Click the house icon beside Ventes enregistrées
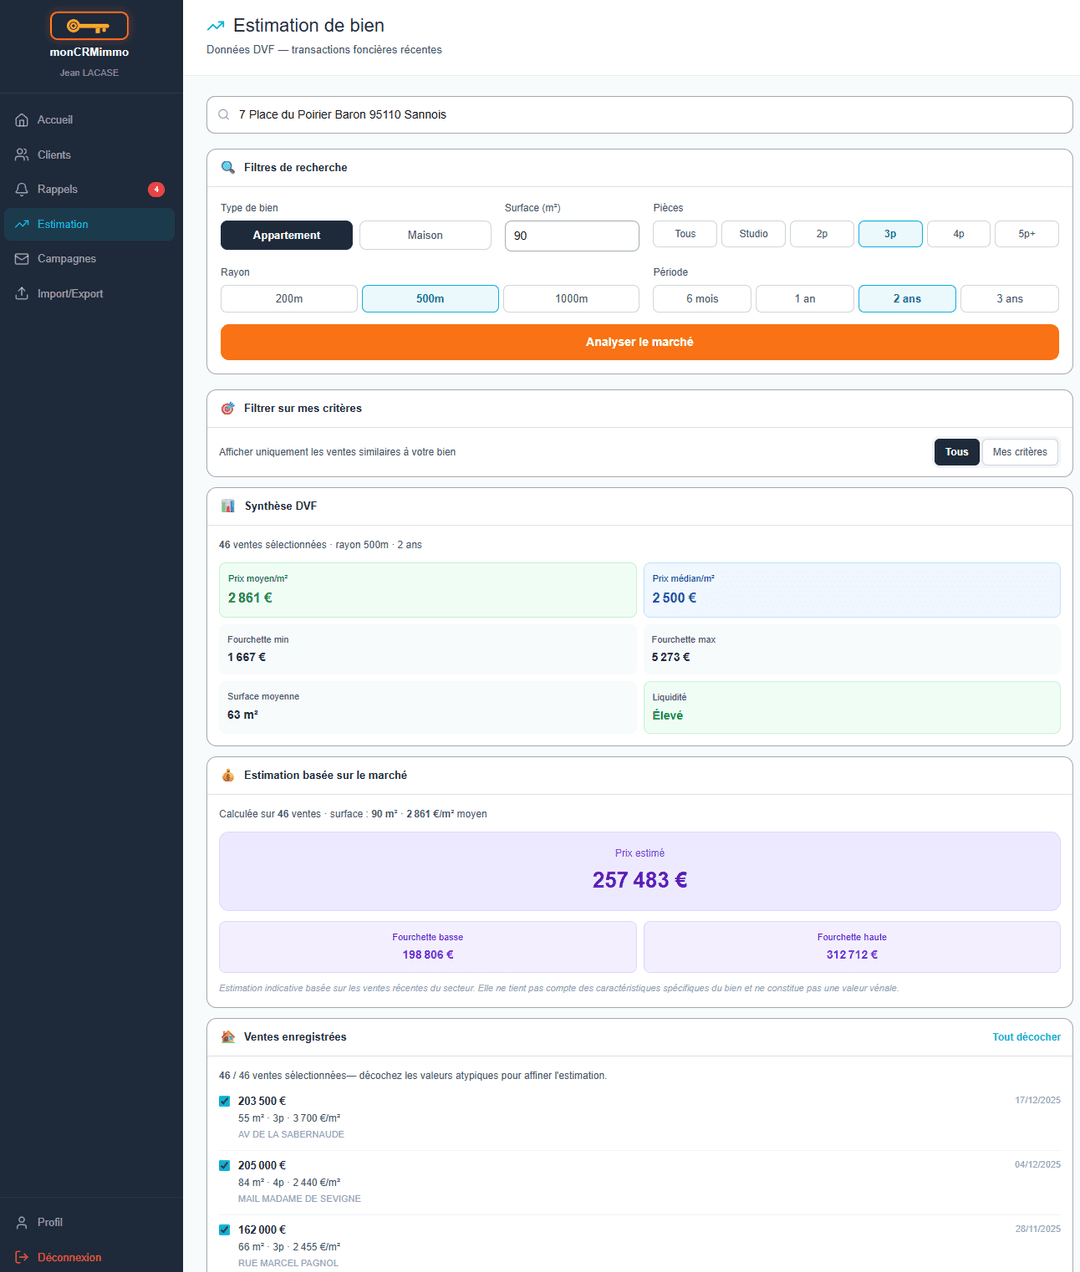The height and width of the screenshot is (1272, 1080). [228, 1037]
